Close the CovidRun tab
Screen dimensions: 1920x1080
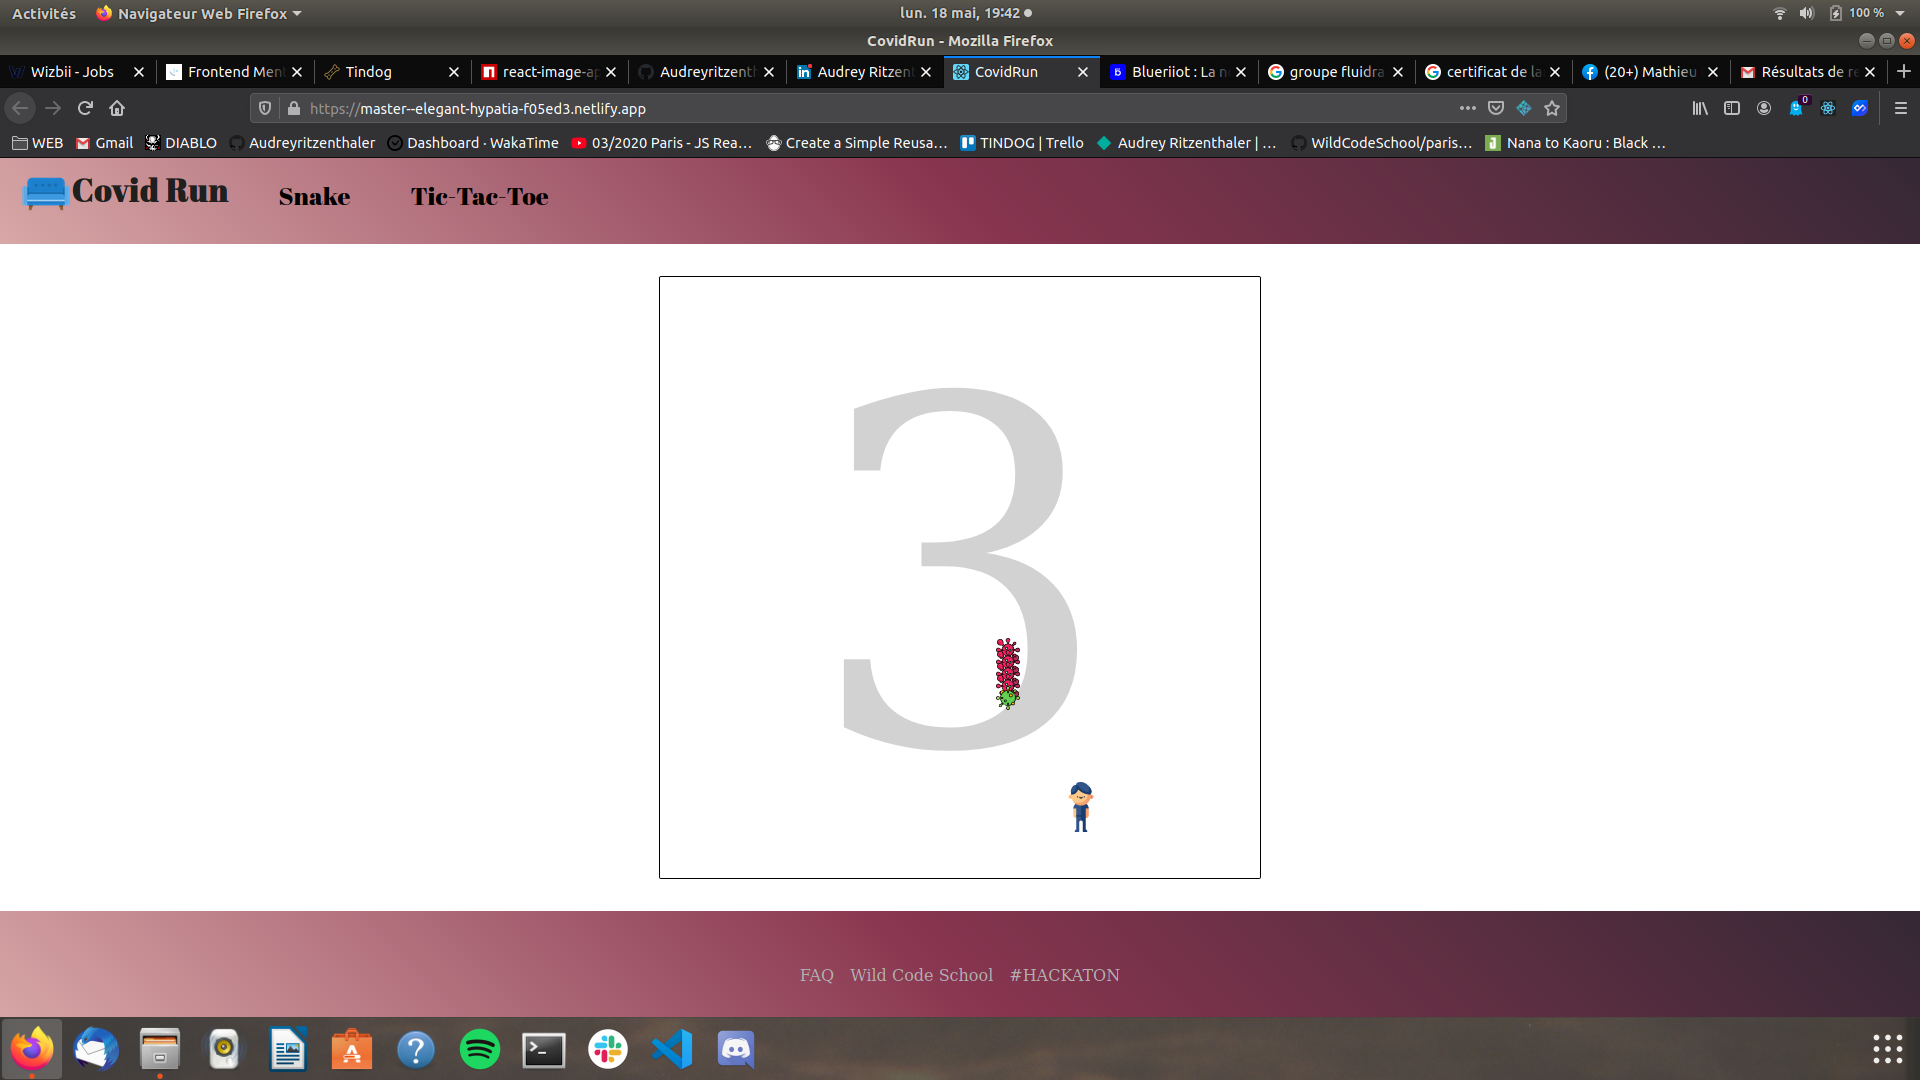(x=1082, y=72)
